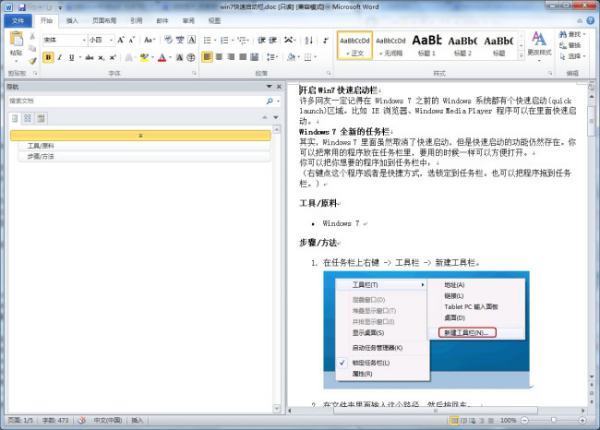The image size is (600, 430).
Task: Click the zoom slider handle
Action: point(553,420)
